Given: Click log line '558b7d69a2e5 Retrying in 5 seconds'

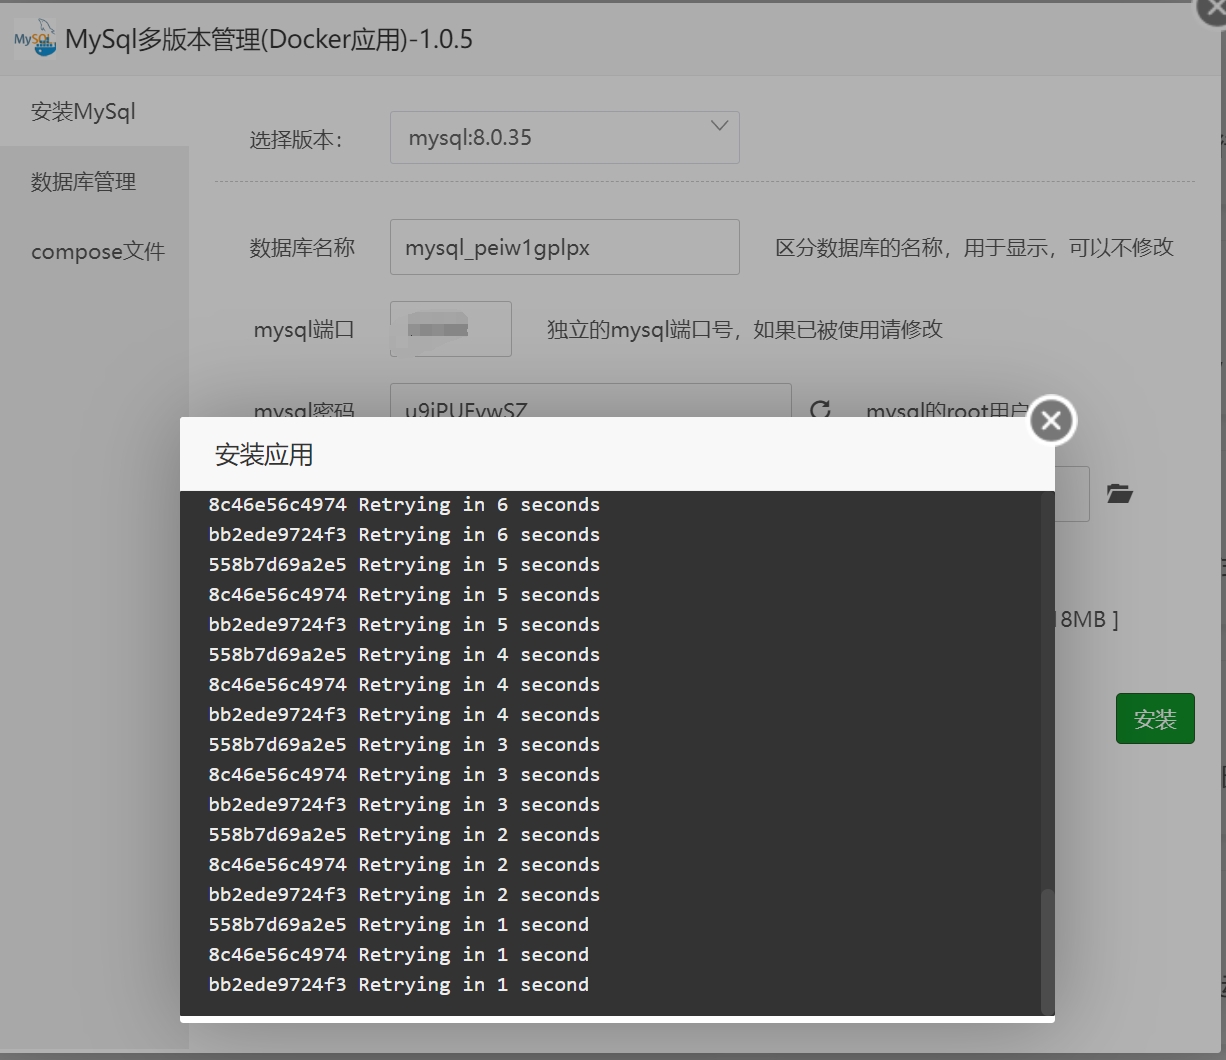Looking at the screenshot, I should (404, 565).
